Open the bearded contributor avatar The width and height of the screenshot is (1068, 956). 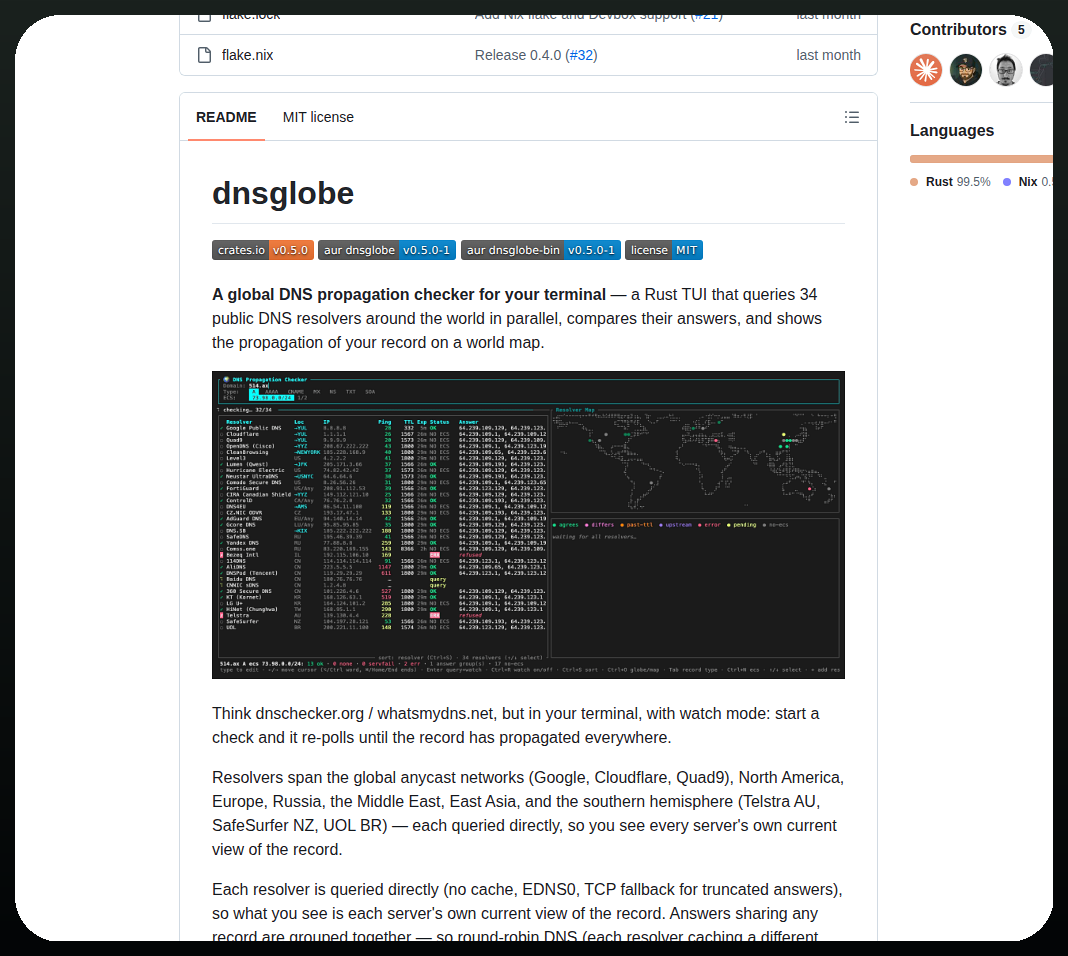point(966,70)
